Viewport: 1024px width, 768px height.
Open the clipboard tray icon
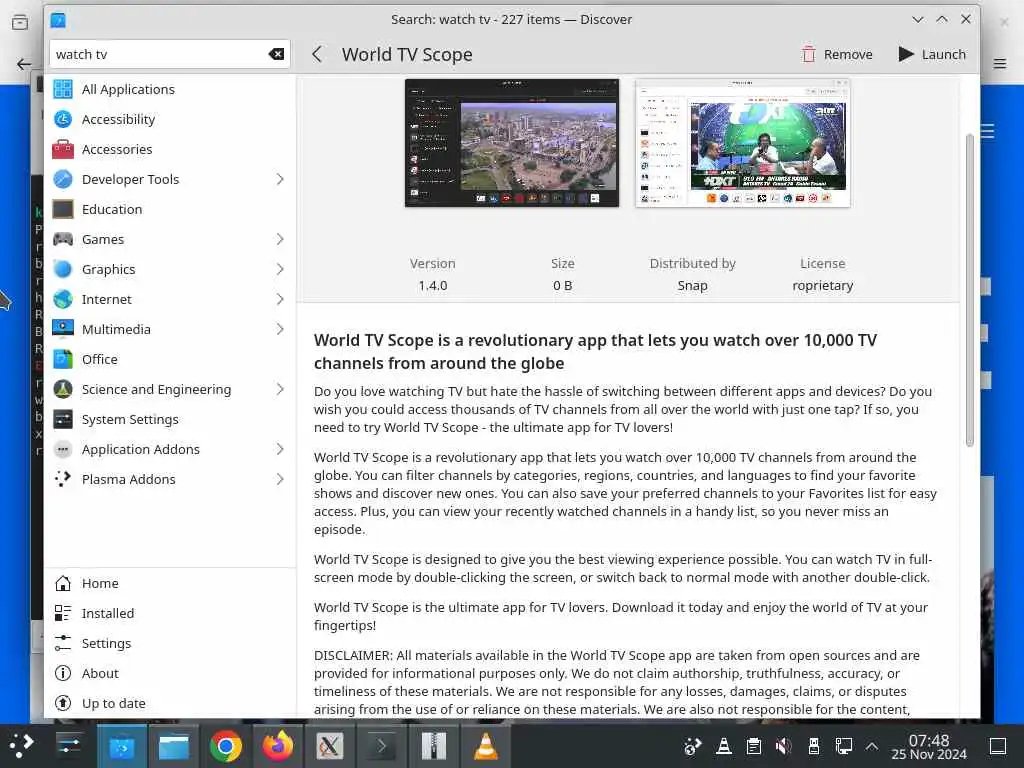tap(753, 746)
